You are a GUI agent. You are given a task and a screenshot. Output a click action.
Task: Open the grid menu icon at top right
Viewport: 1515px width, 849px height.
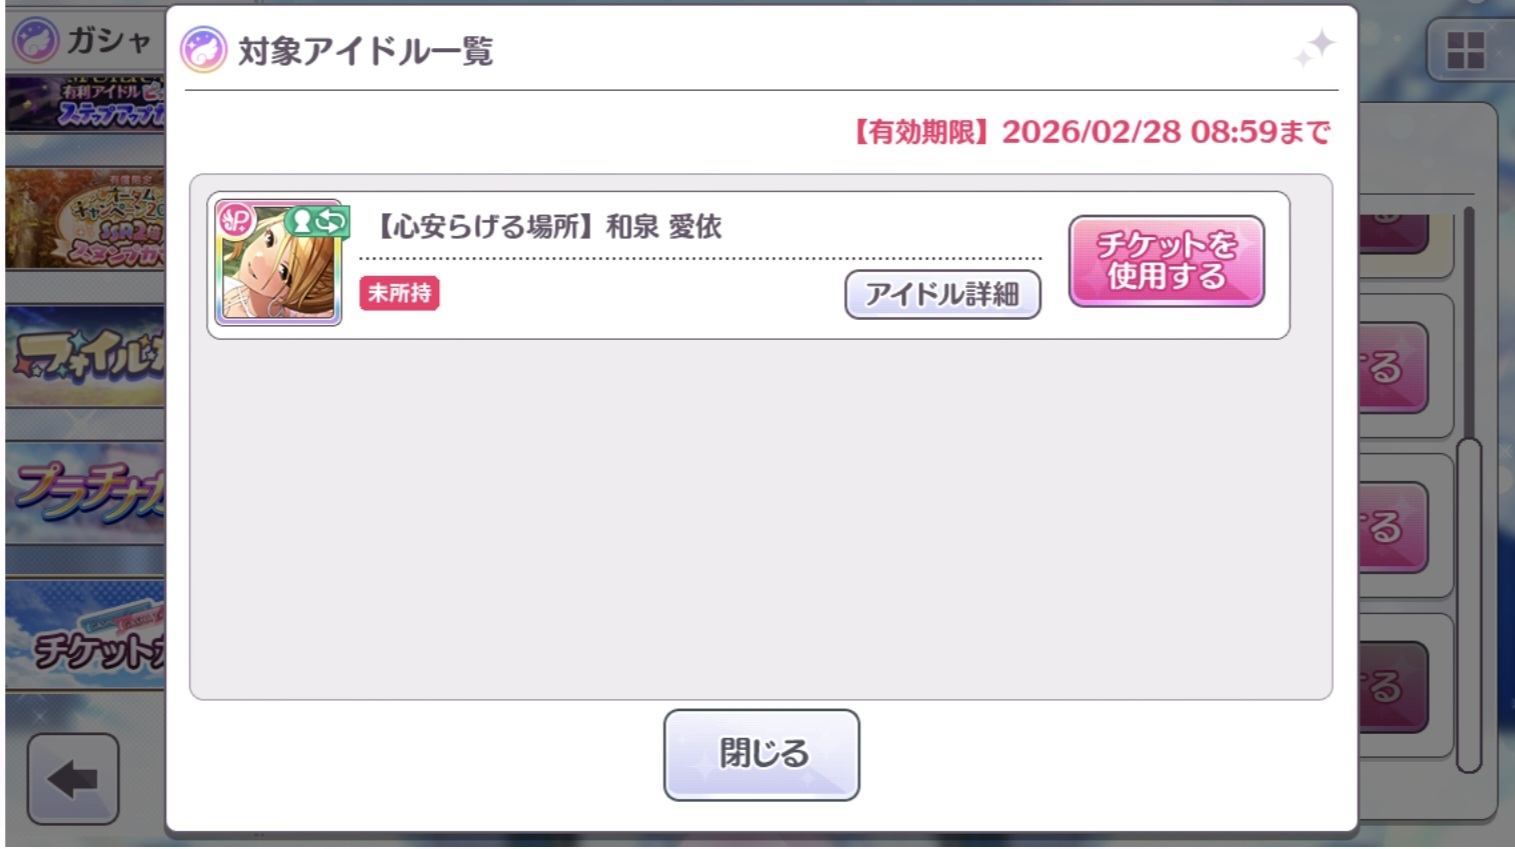1465,50
